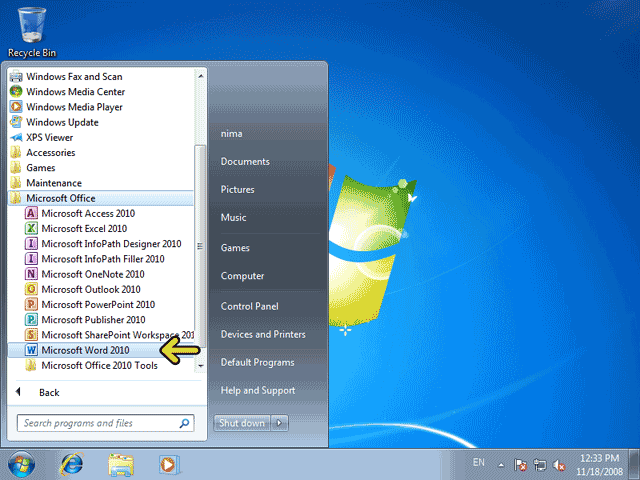The width and height of the screenshot is (640, 480).
Task: Click the clock in the system tray
Action: pyautogui.click(x=600, y=464)
